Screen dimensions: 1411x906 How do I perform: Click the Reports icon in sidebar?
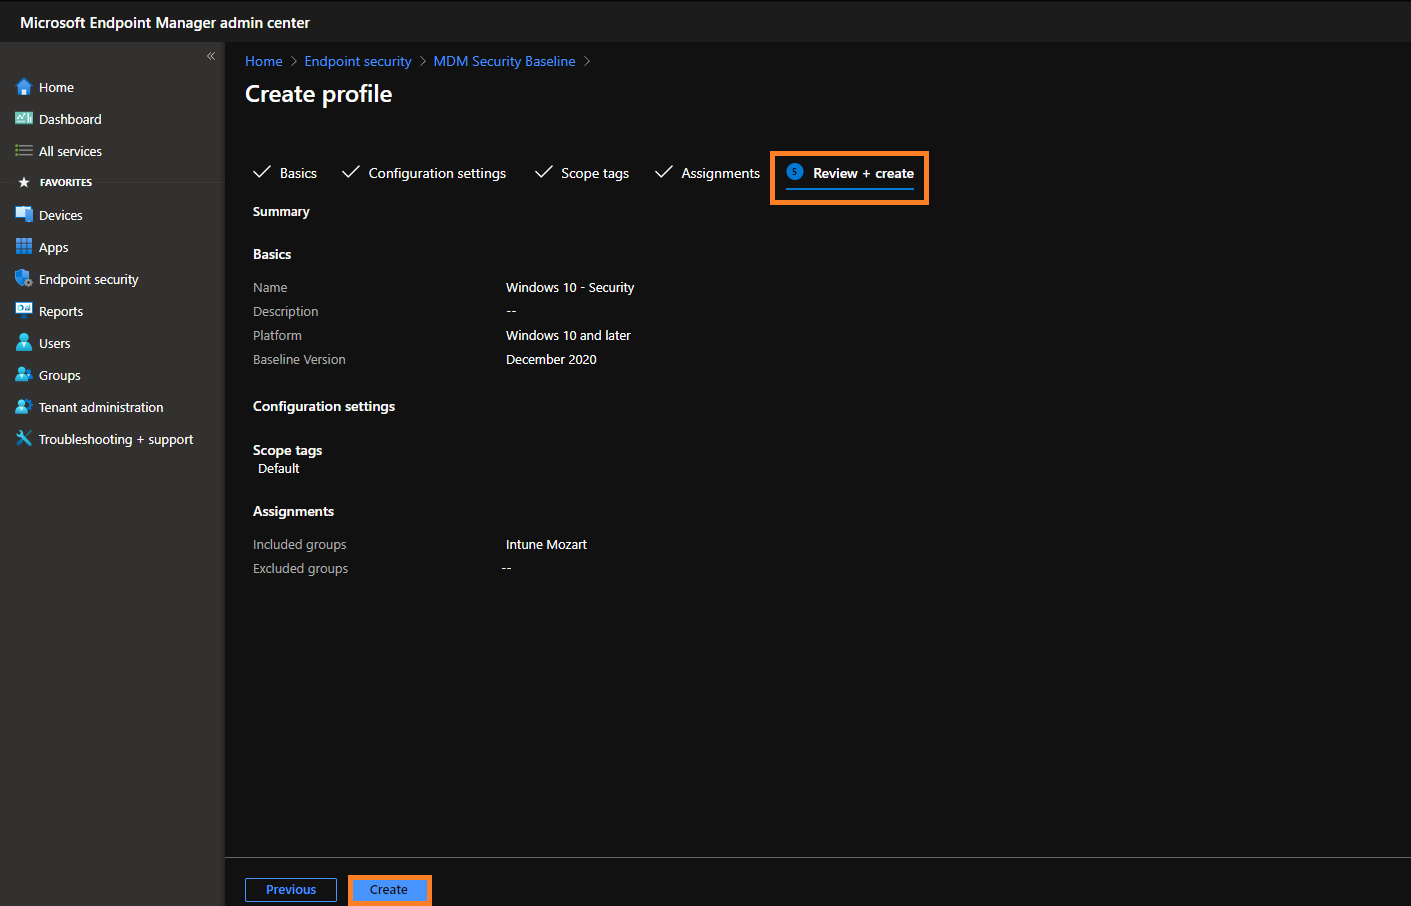[x=24, y=311]
